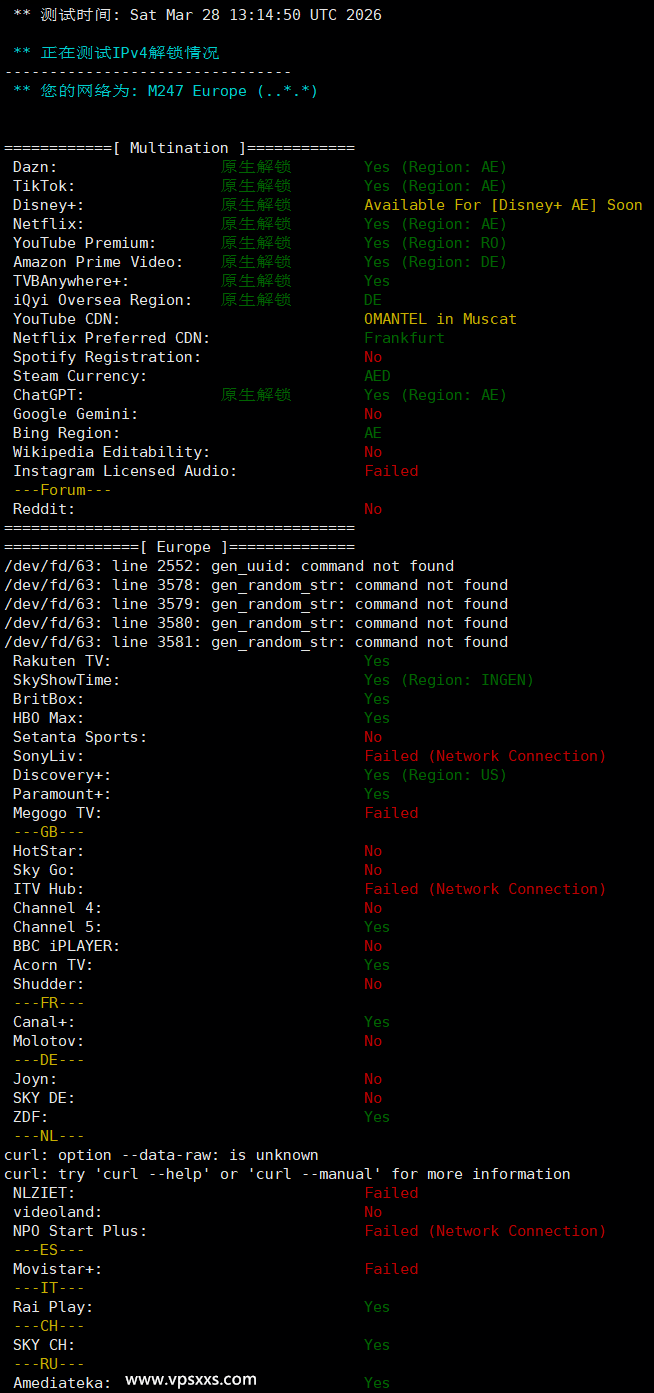
Task: Click the Netflix Preferred CDN Frankfurt value
Action: coord(404,338)
